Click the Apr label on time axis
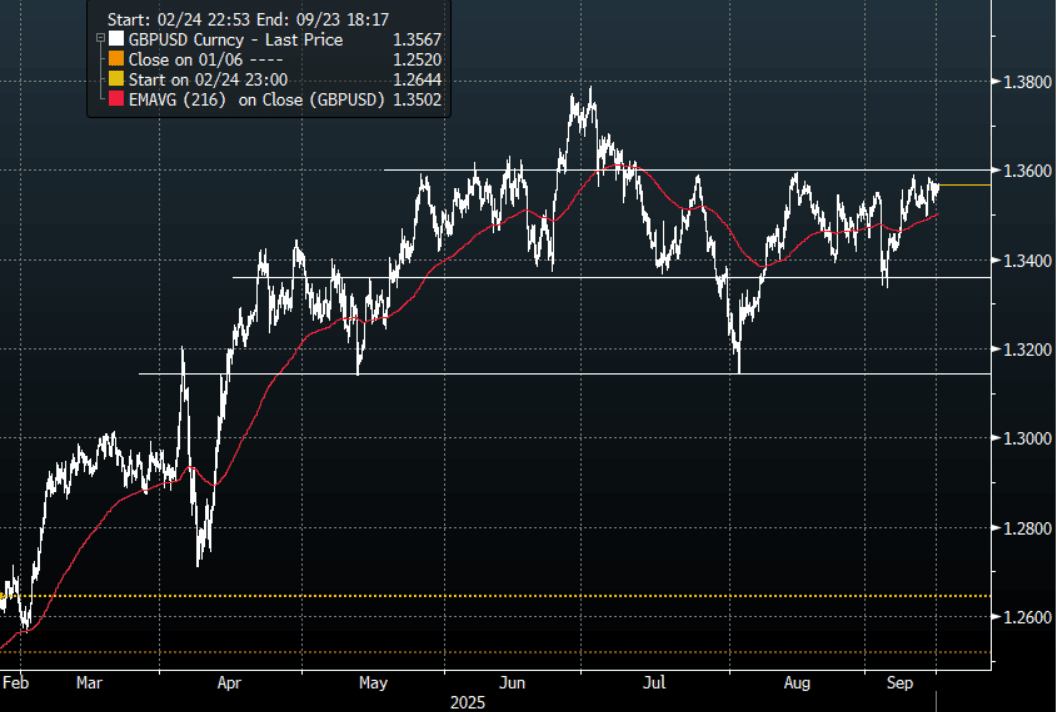This screenshot has width=1056, height=712. pos(230,684)
